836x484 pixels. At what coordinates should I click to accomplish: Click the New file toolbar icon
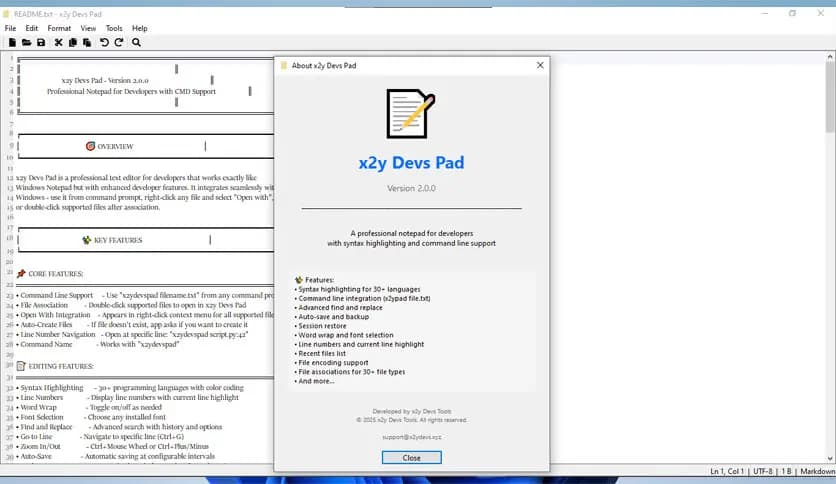12,42
